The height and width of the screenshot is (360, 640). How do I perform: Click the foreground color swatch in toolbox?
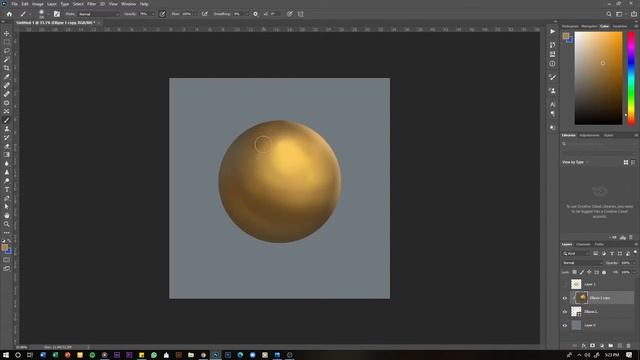[4, 247]
